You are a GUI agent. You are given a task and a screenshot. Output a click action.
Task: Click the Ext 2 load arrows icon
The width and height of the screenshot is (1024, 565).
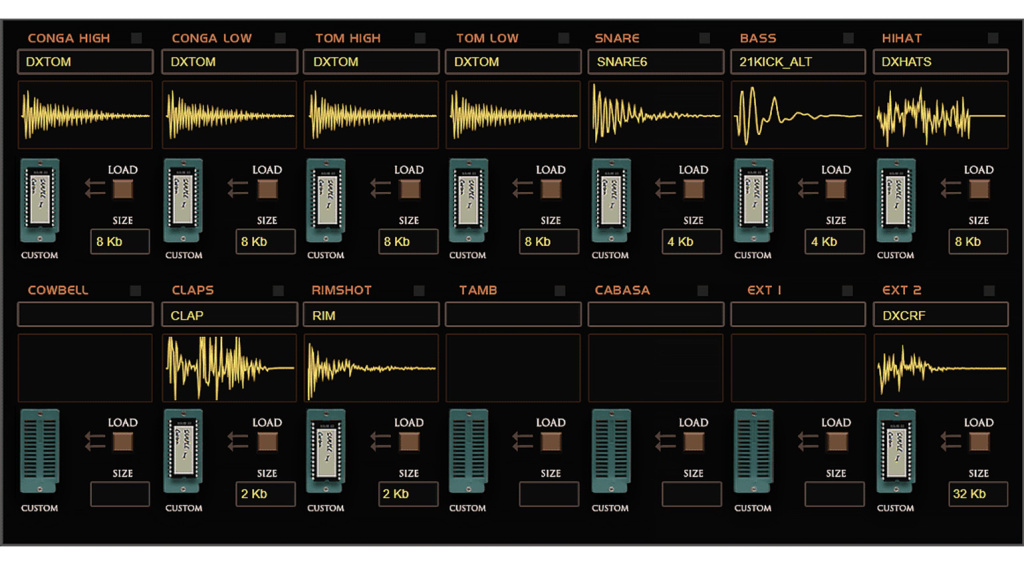tap(952, 442)
